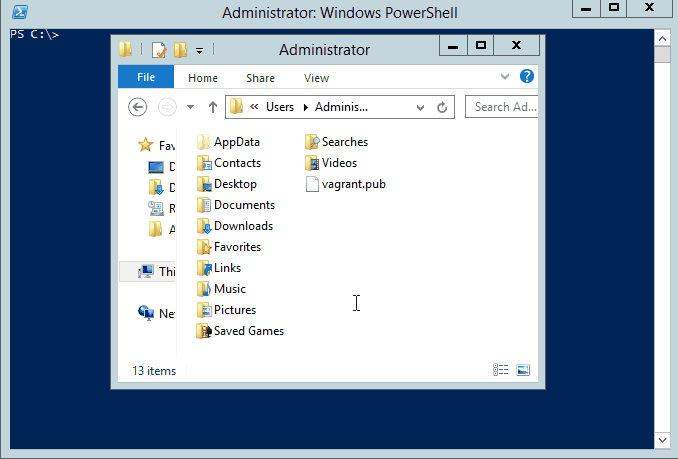
Task: Select Recent places under Favorites pane
Action: coord(162,208)
